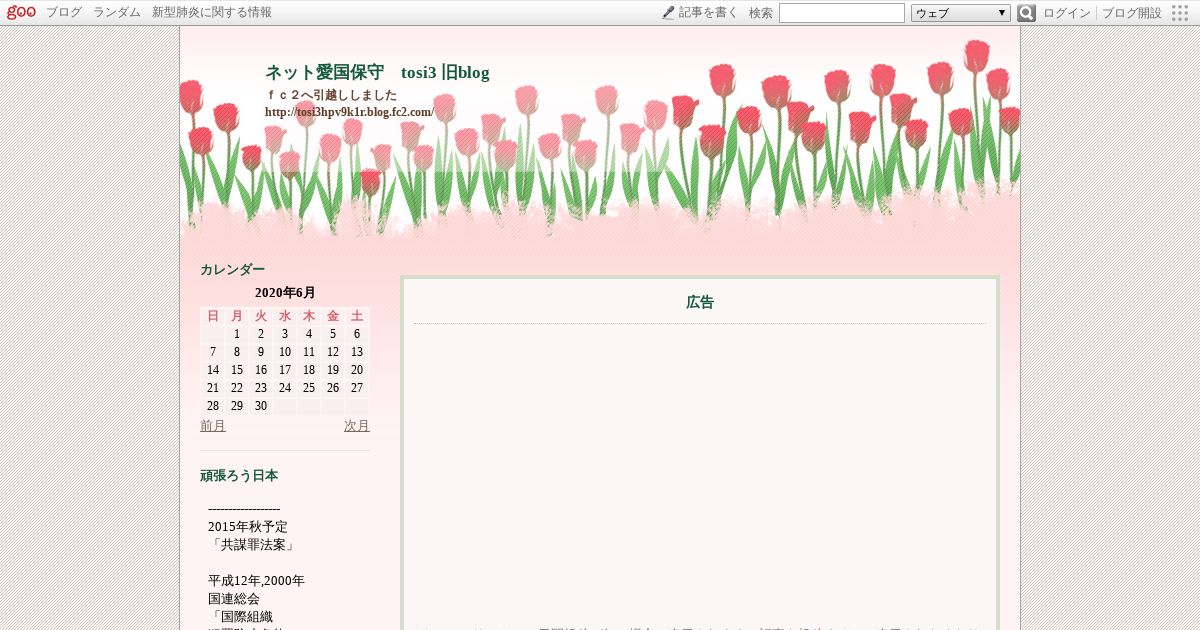Select calendar date 15
This screenshot has width=1200, height=630.
[x=237, y=370]
